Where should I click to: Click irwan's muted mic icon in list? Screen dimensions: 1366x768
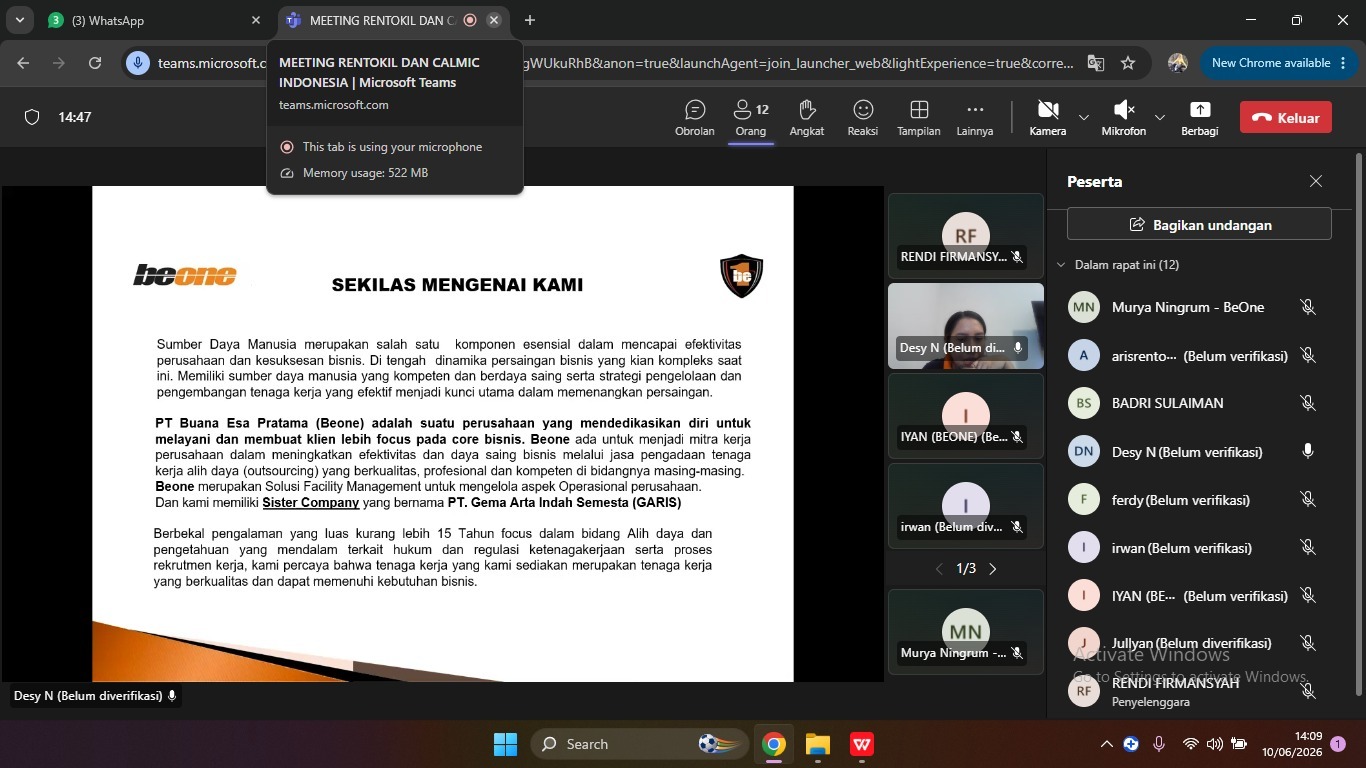click(1307, 547)
